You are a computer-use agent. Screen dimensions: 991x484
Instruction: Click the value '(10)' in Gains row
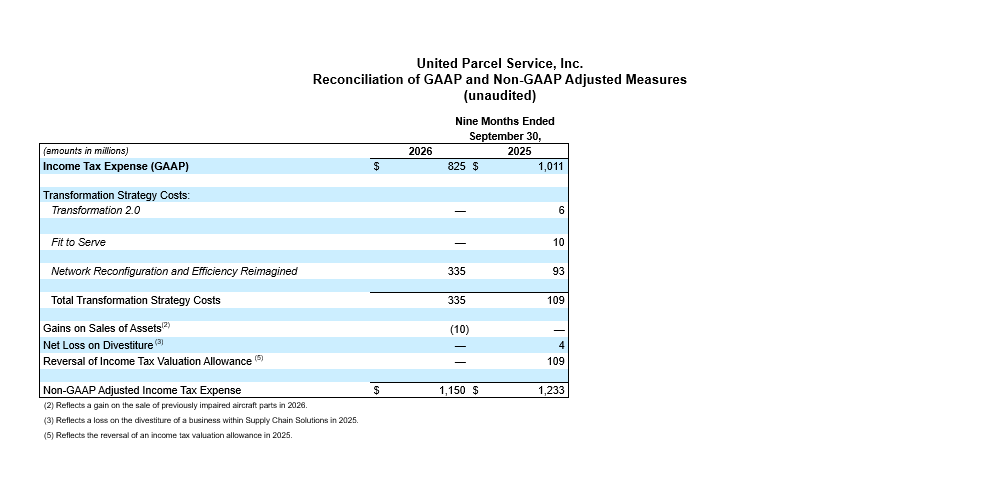(459, 329)
